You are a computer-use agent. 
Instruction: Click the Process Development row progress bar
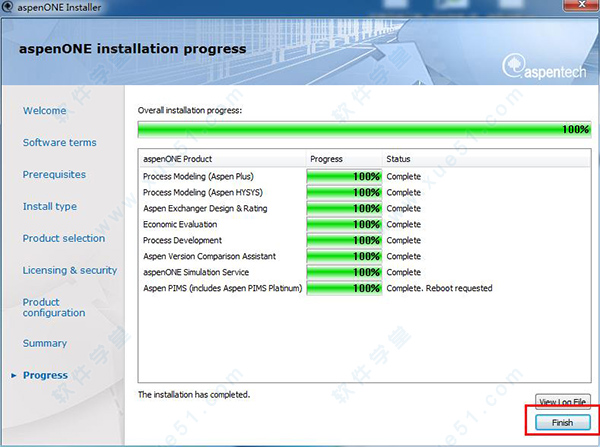(344, 240)
